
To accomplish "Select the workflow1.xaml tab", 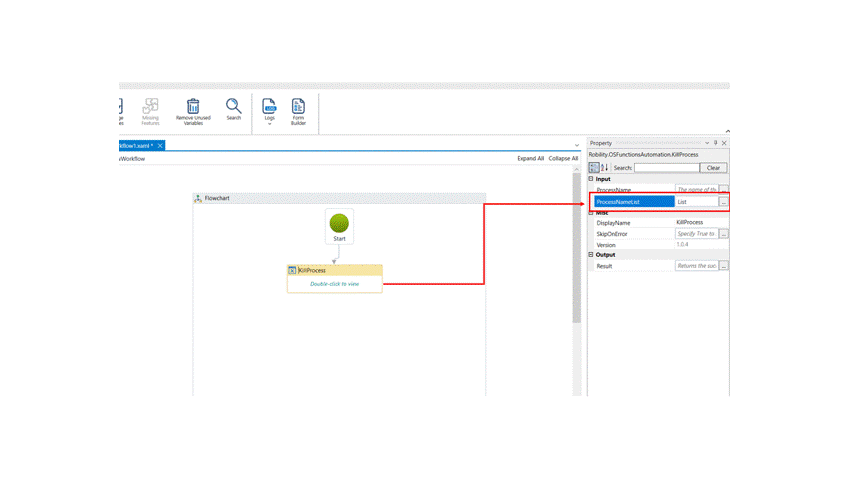I will point(136,146).
